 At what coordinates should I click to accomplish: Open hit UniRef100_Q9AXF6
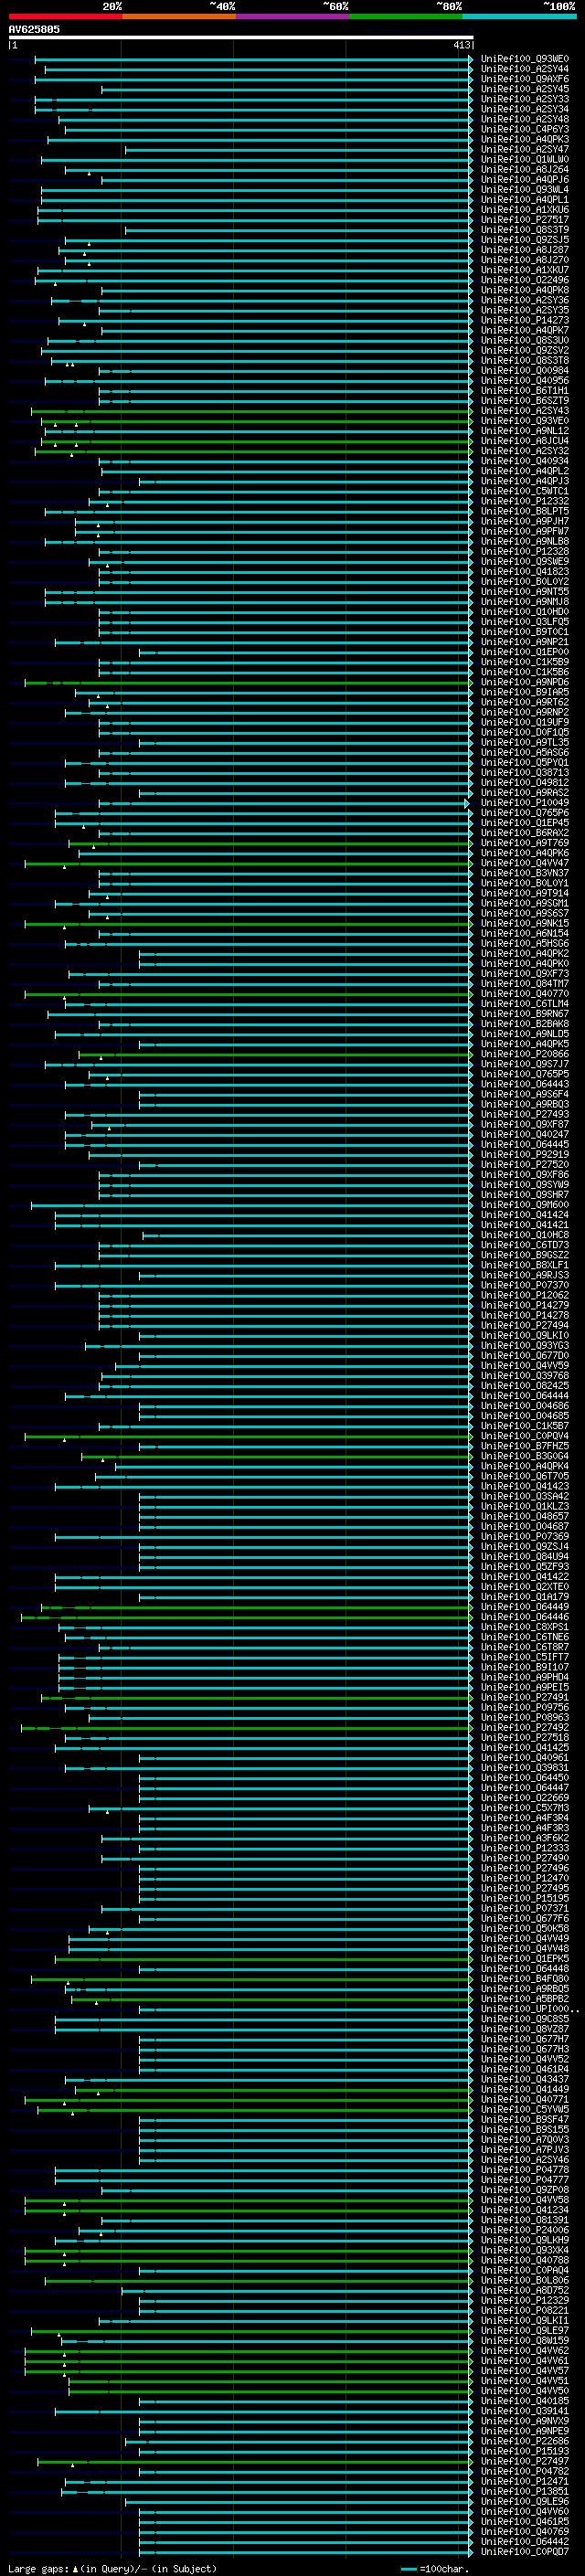coord(525,79)
